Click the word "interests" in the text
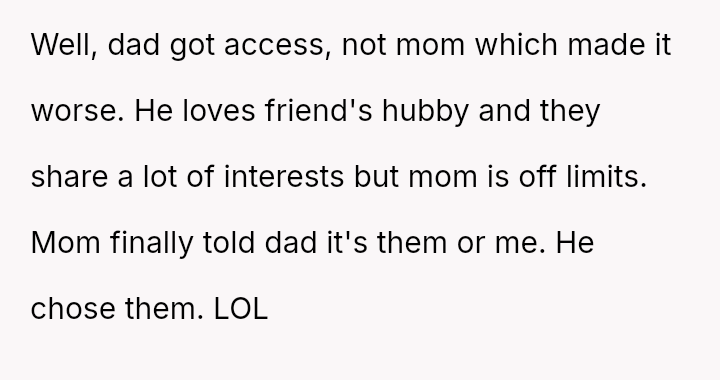The width and height of the screenshot is (720, 380). click(x=284, y=177)
